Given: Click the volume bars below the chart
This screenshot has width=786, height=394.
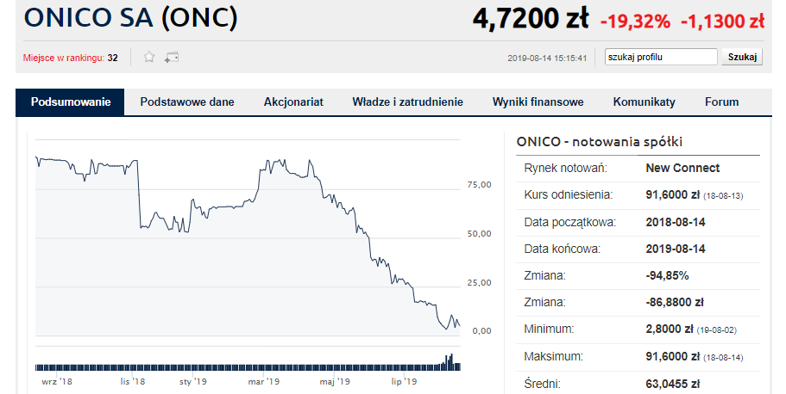Looking at the screenshot, I should 248,366.
